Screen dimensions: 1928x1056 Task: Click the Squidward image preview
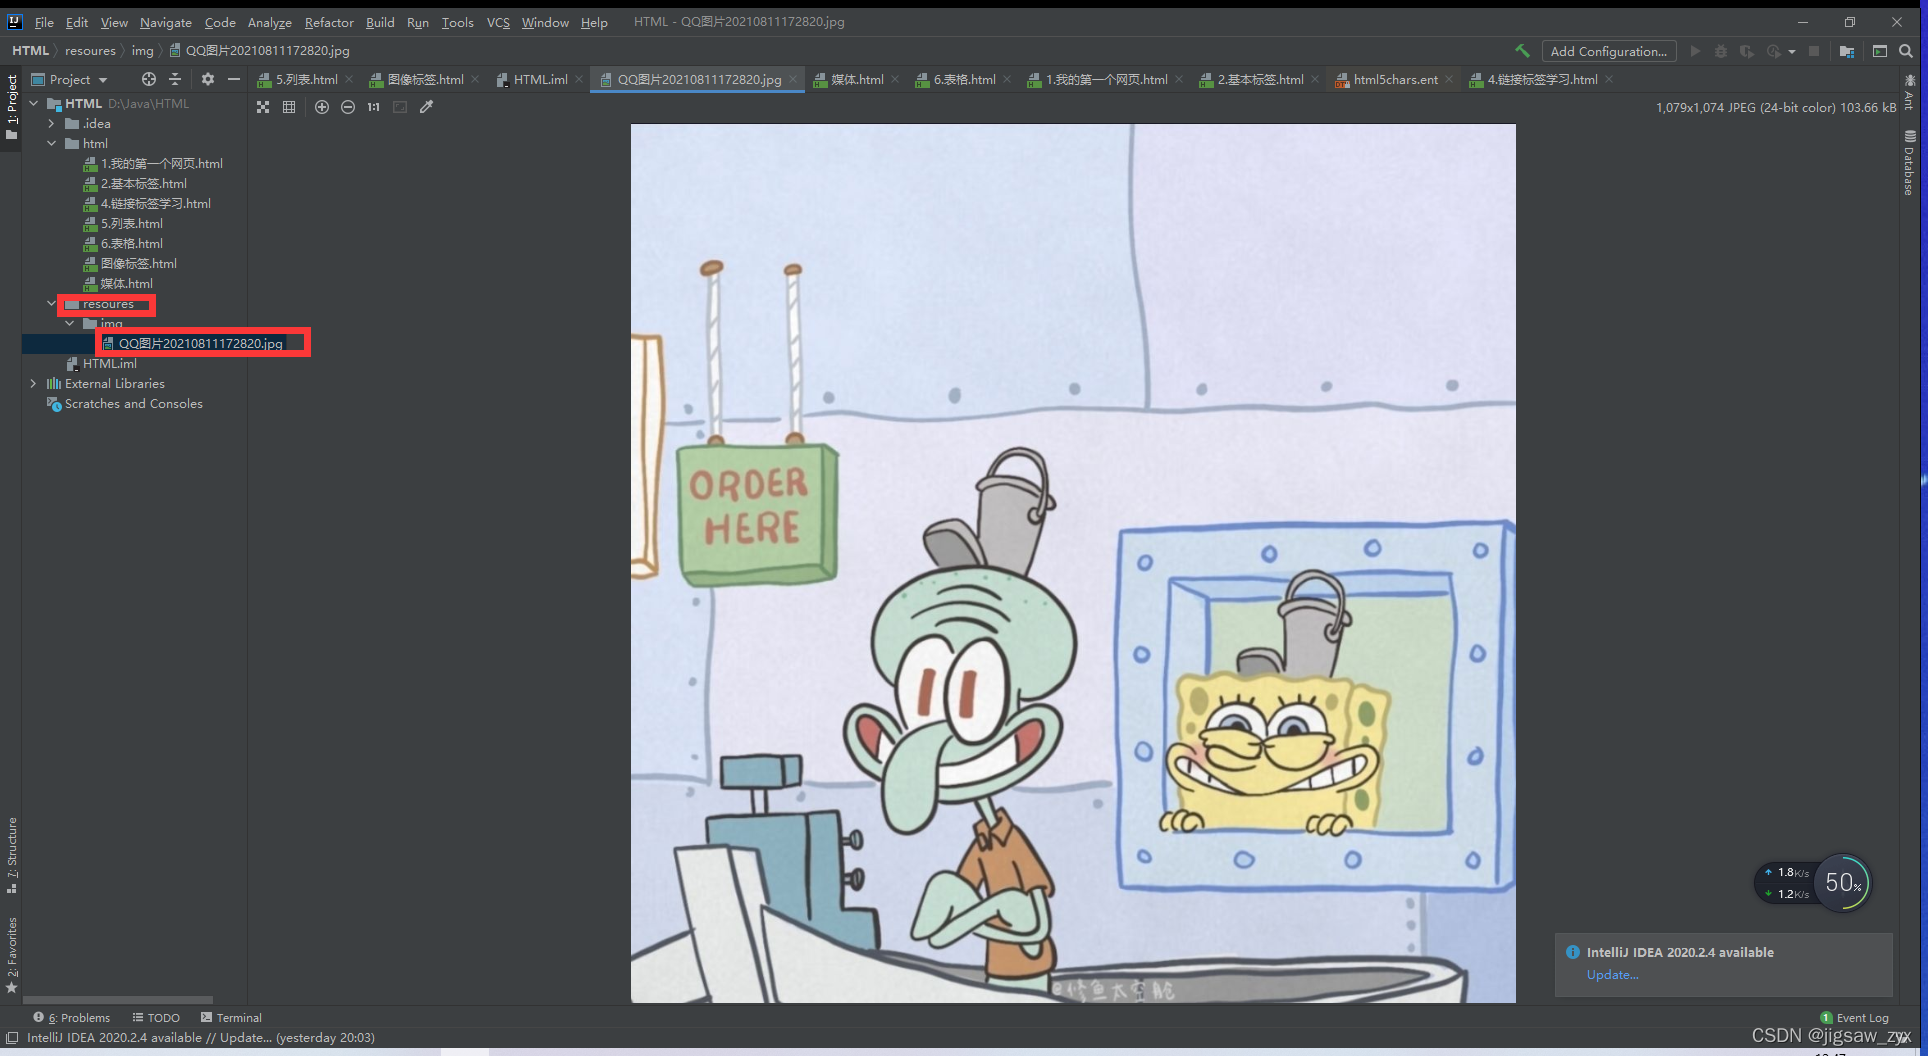coord(1073,563)
